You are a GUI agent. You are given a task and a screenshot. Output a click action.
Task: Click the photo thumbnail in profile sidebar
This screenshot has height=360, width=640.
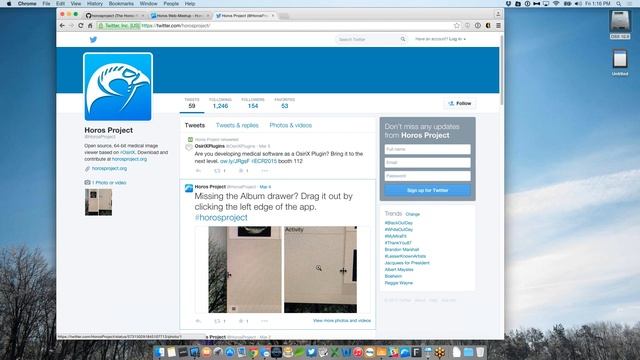pyautogui.click(x=98, y=202)
